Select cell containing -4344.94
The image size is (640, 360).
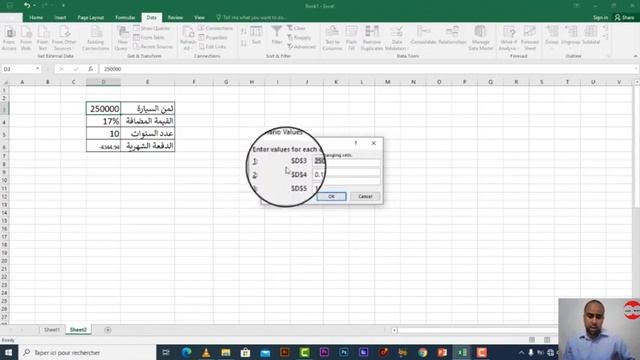coord(103,146)
